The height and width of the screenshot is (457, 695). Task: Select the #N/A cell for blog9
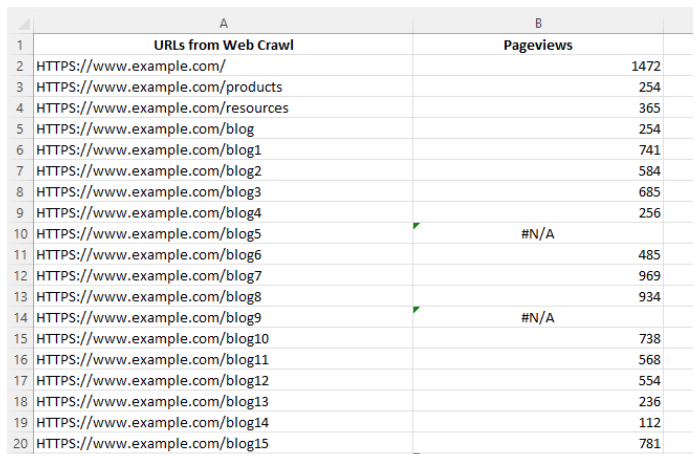[x=538, y=317]
